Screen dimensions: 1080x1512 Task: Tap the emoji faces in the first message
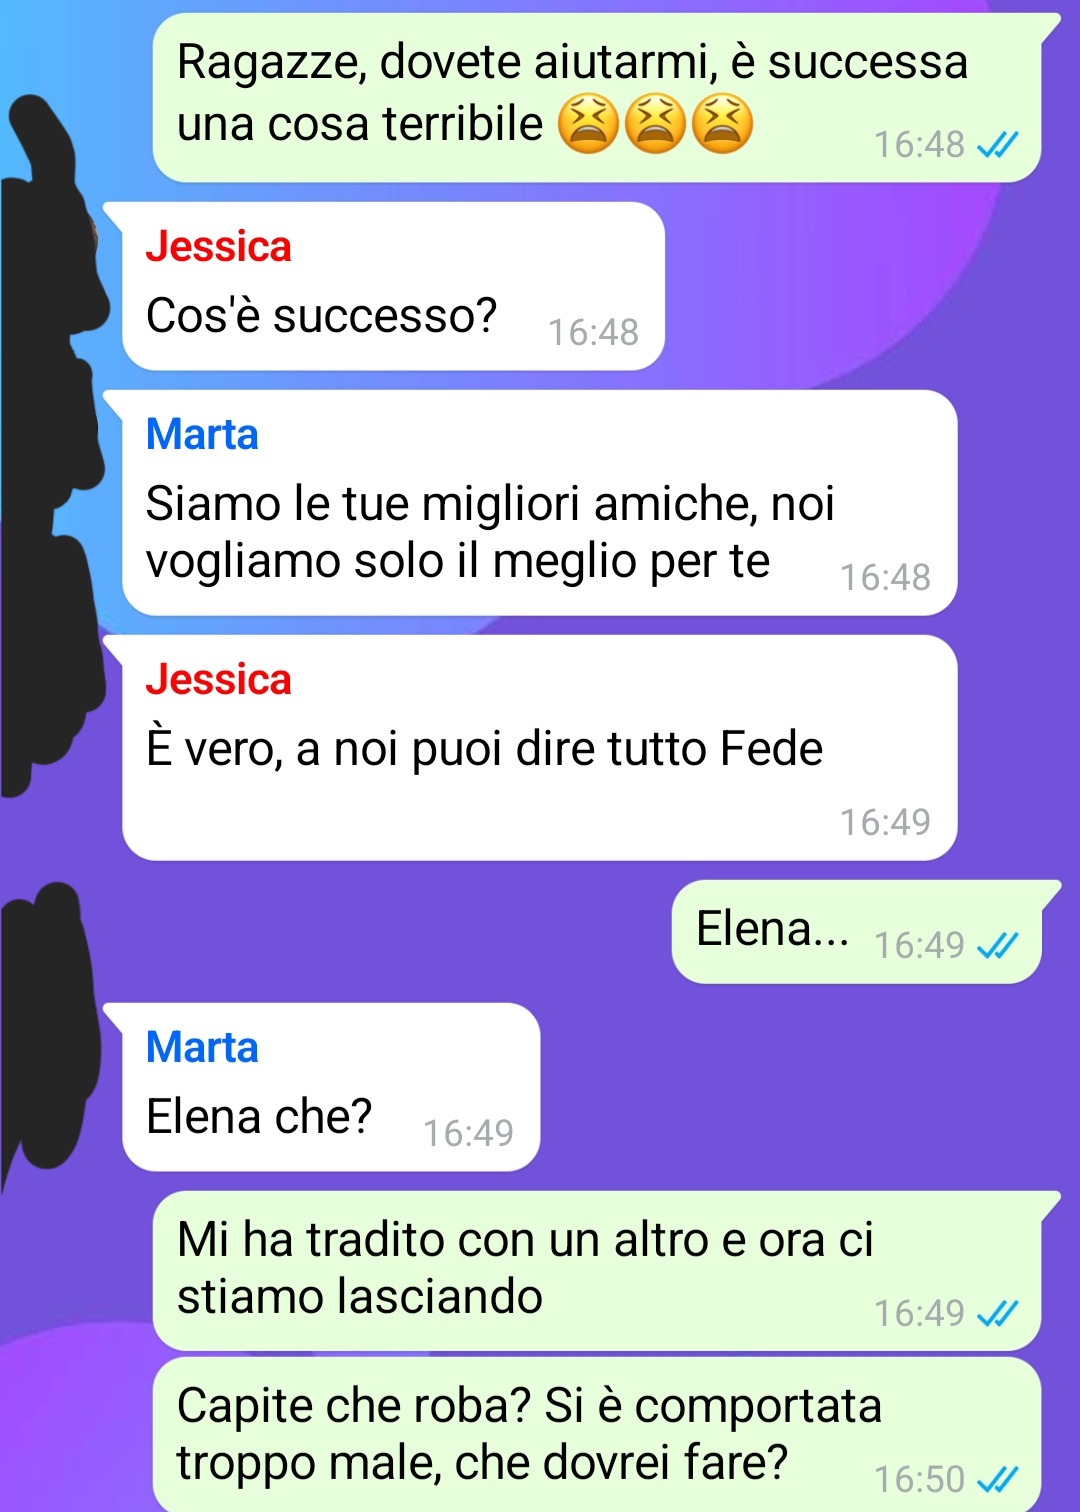[655, 124]
